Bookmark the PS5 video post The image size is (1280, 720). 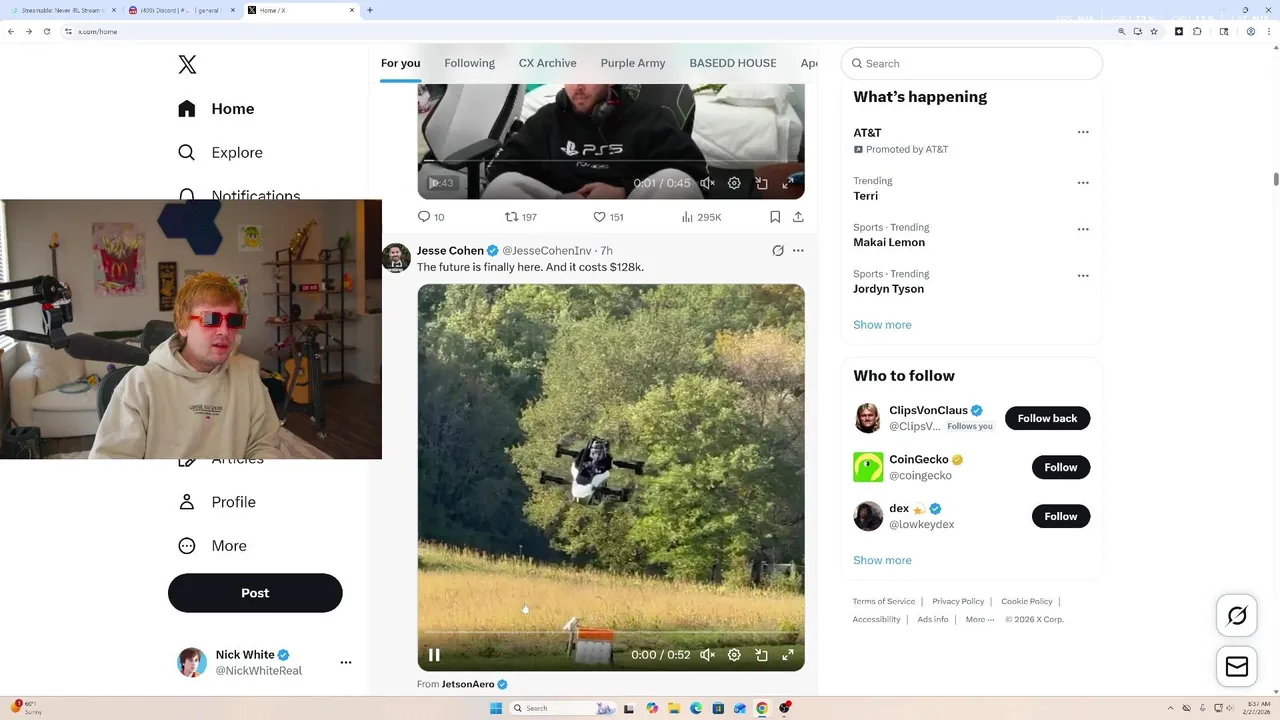point(775,217)
